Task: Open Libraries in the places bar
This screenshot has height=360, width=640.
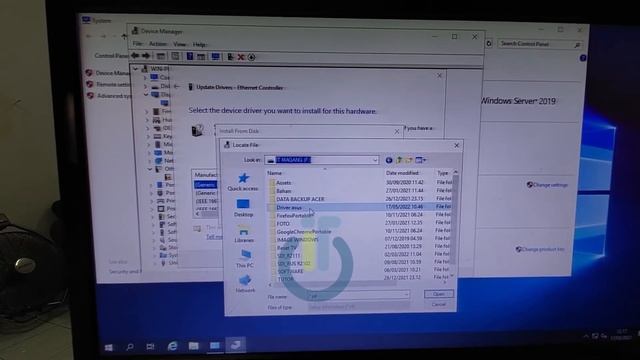Action: tap(244, 234)
